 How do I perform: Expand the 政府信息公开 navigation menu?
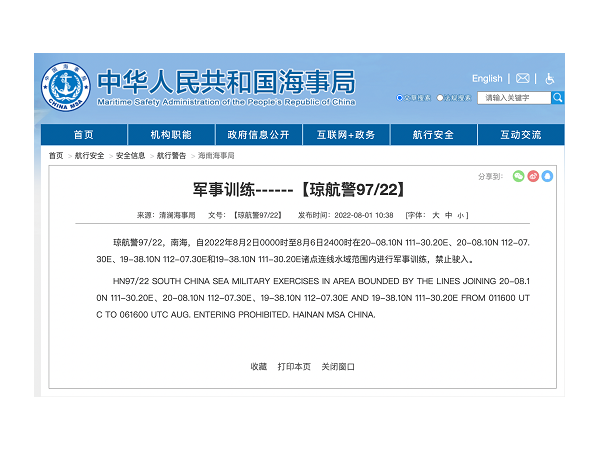point(258,135)
